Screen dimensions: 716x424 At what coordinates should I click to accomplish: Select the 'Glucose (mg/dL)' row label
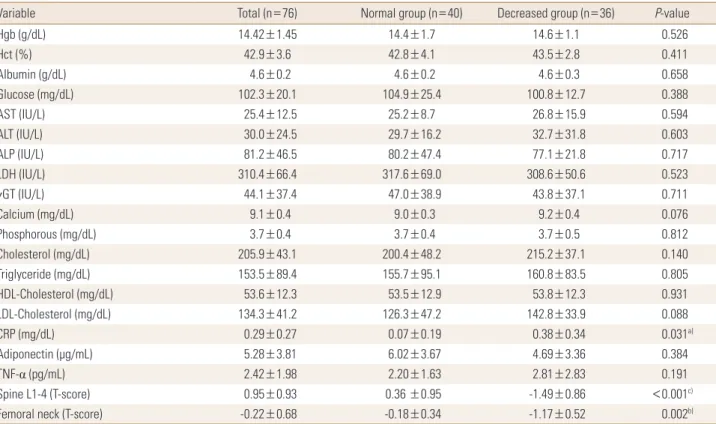[x=37, y=94]
